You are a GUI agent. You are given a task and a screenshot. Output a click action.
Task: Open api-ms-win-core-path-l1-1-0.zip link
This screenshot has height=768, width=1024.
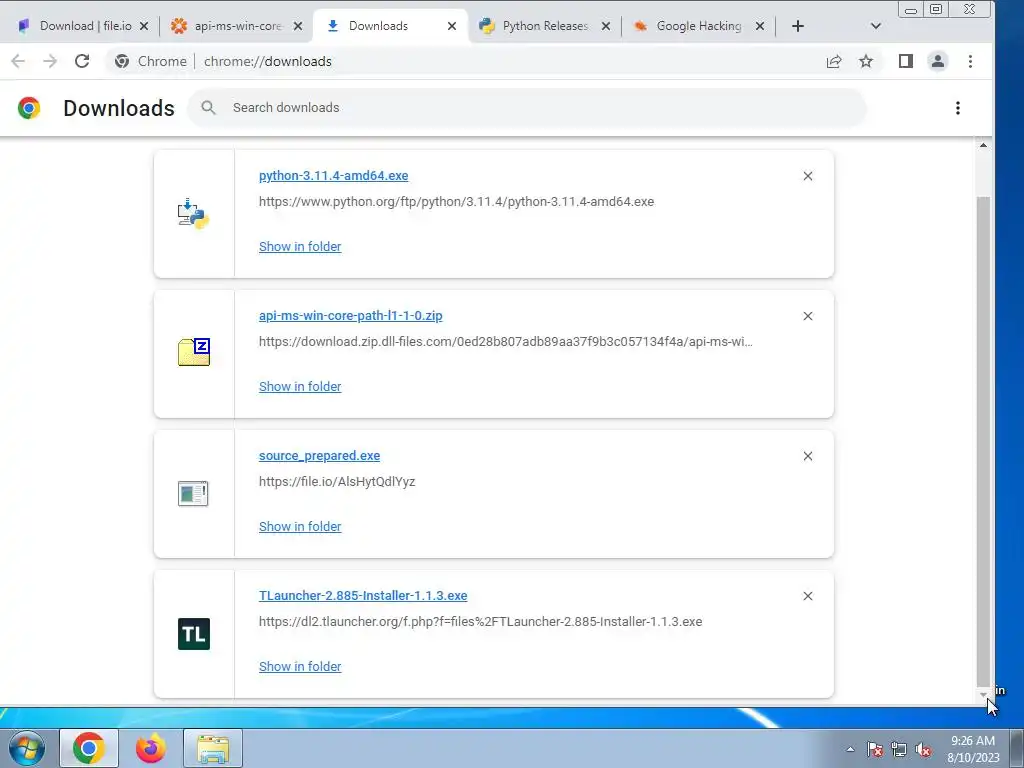(350, 315)
